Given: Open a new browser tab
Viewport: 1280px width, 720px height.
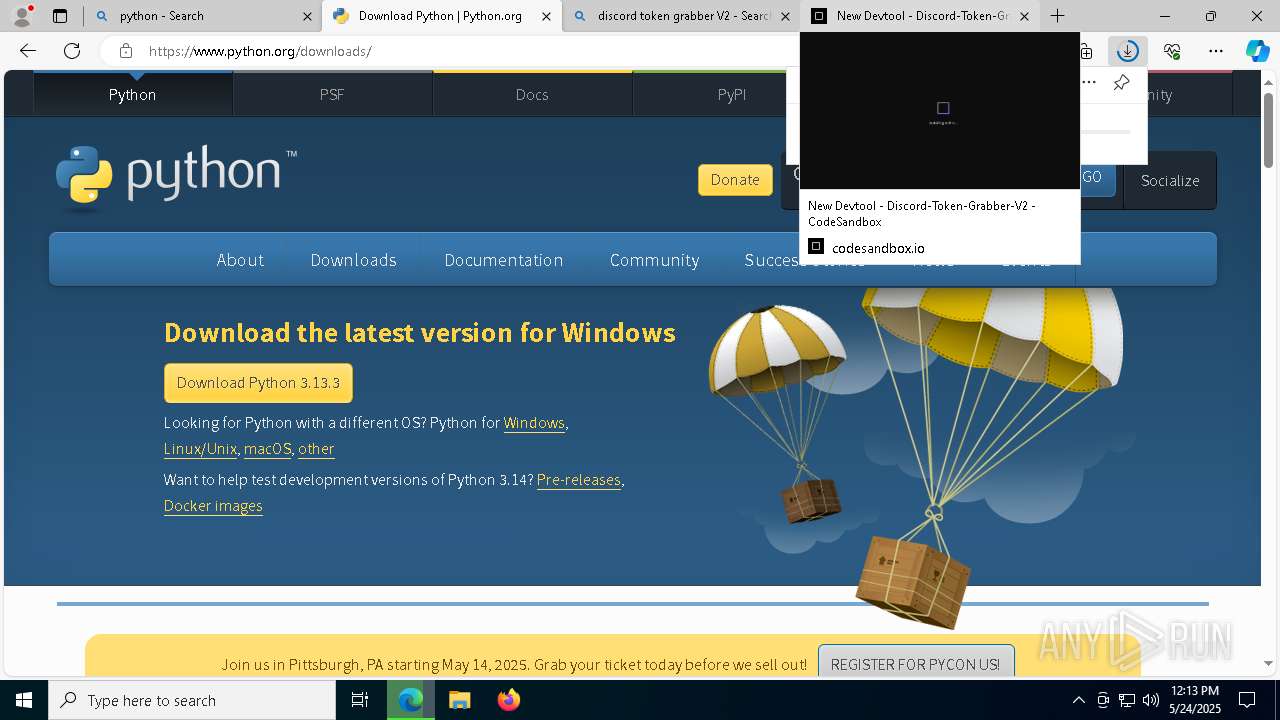Looking at the screenshot, I should pyautogui.click(x=1057, y=16).
